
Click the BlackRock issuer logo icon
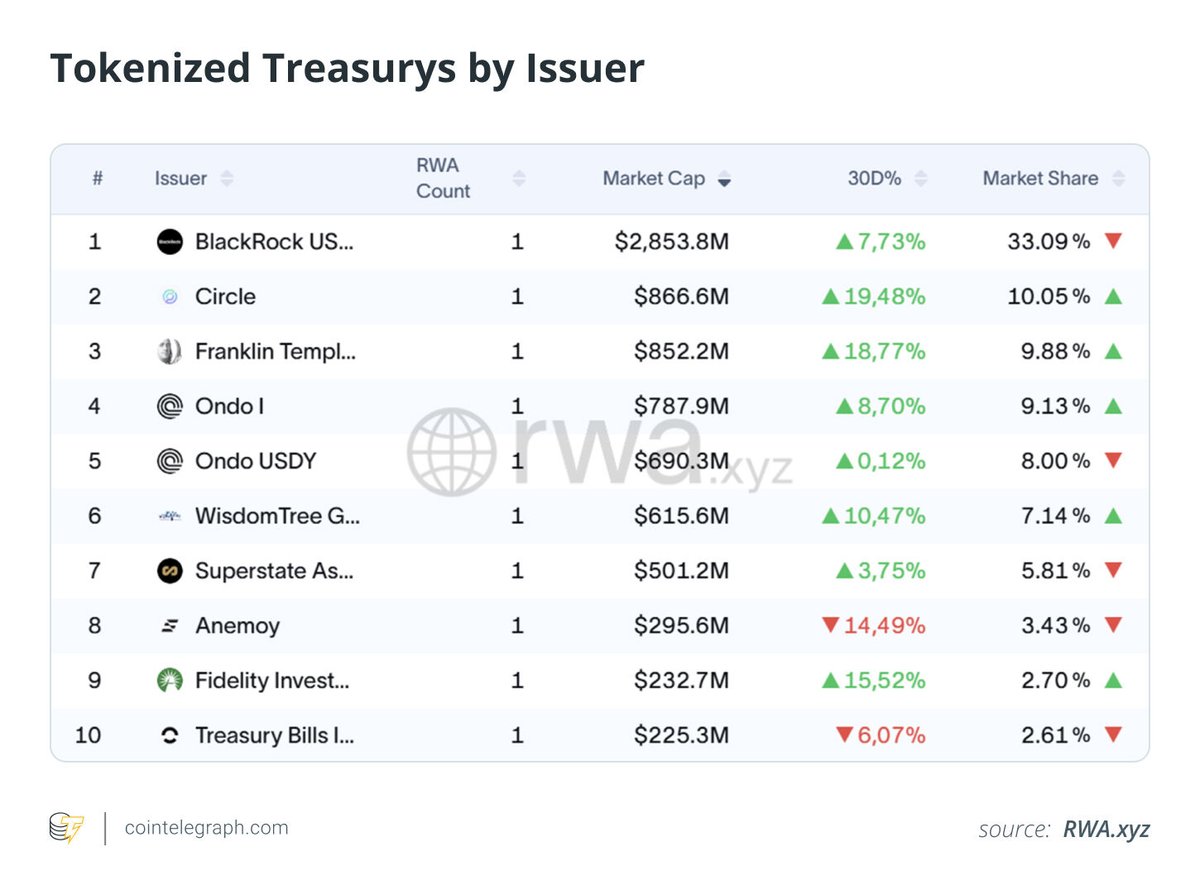coord(170,242)
